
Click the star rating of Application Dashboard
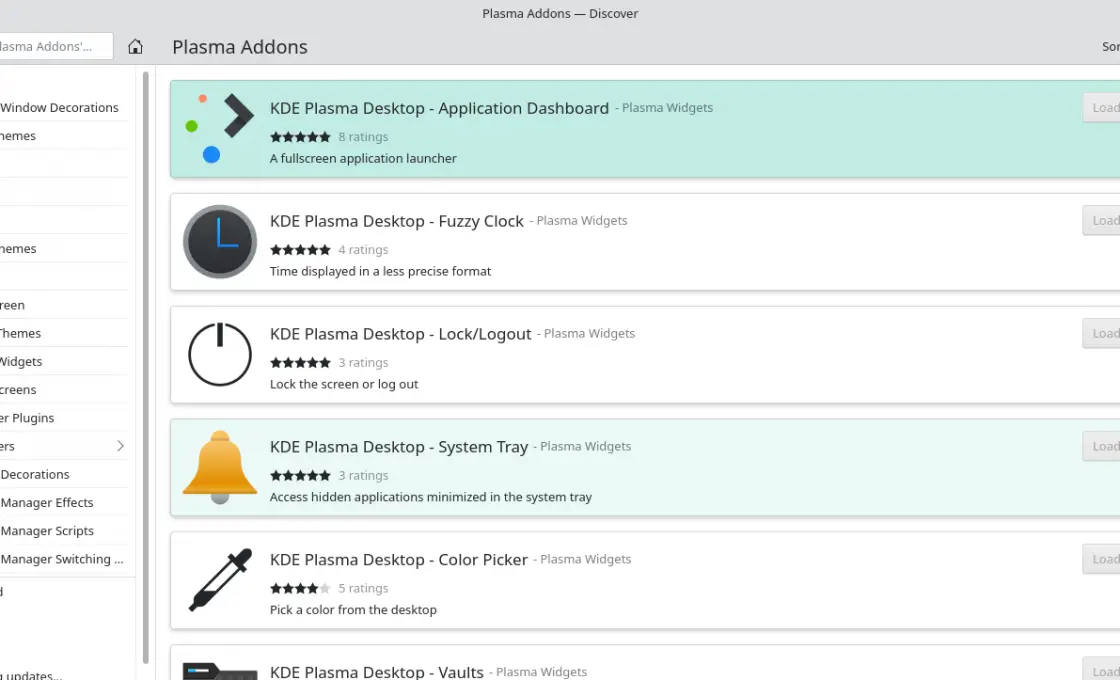point(300,136)
